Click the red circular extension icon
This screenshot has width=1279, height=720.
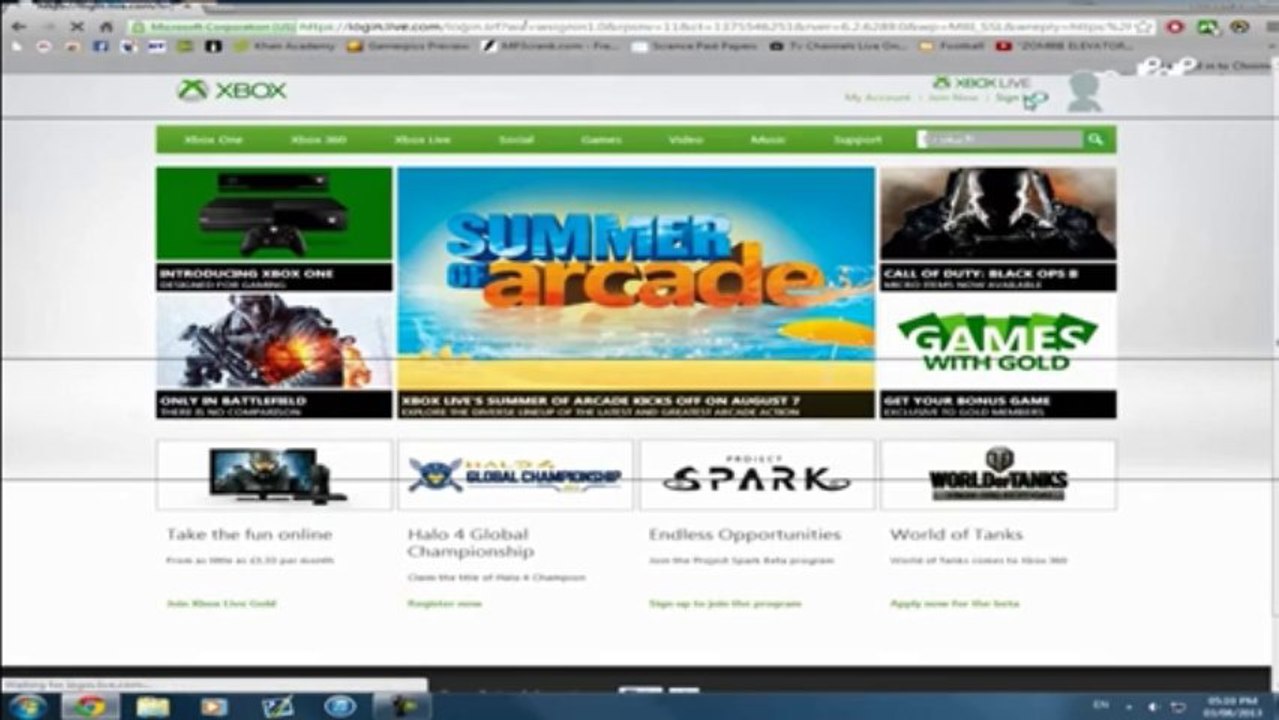pyautogui.click(x=1175, y=27)
